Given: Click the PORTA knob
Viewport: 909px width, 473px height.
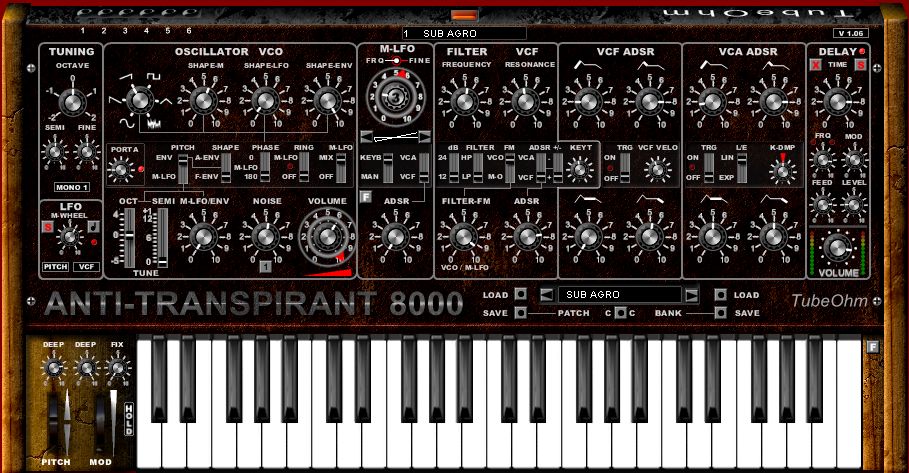Looking at the screenshot, I should point(121,170).
